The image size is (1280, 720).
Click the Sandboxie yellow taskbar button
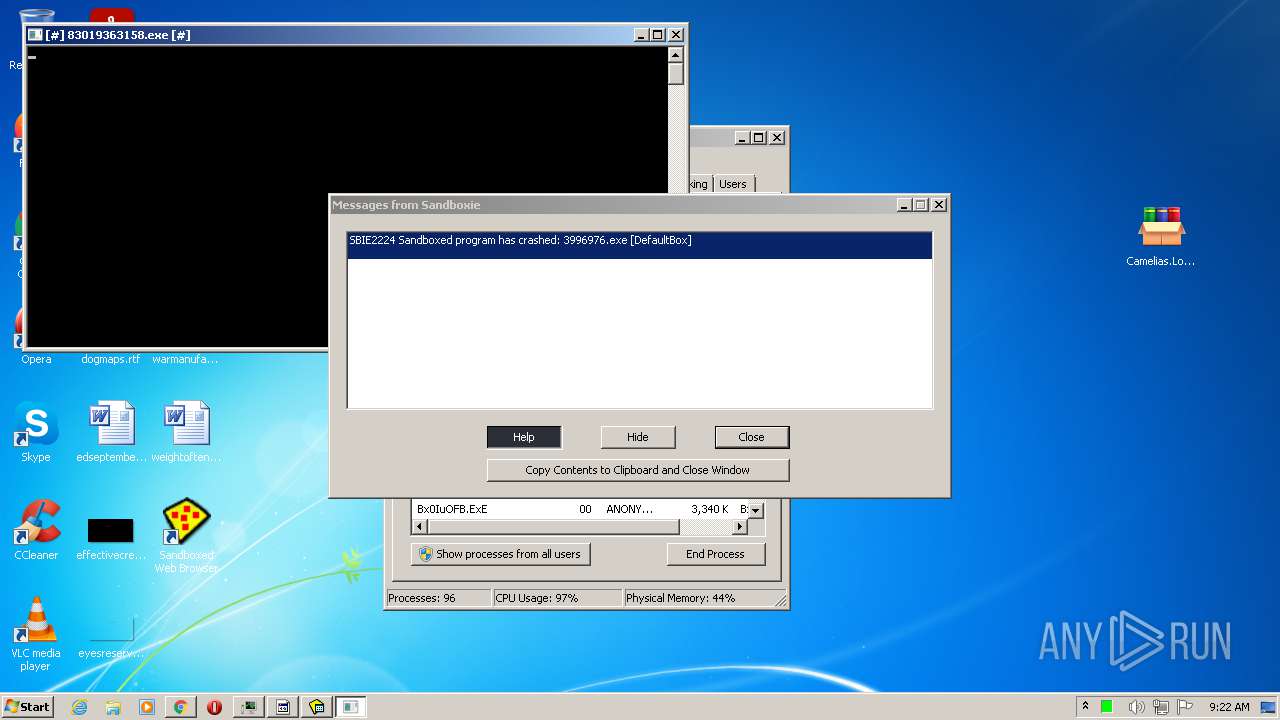[317, 707]
